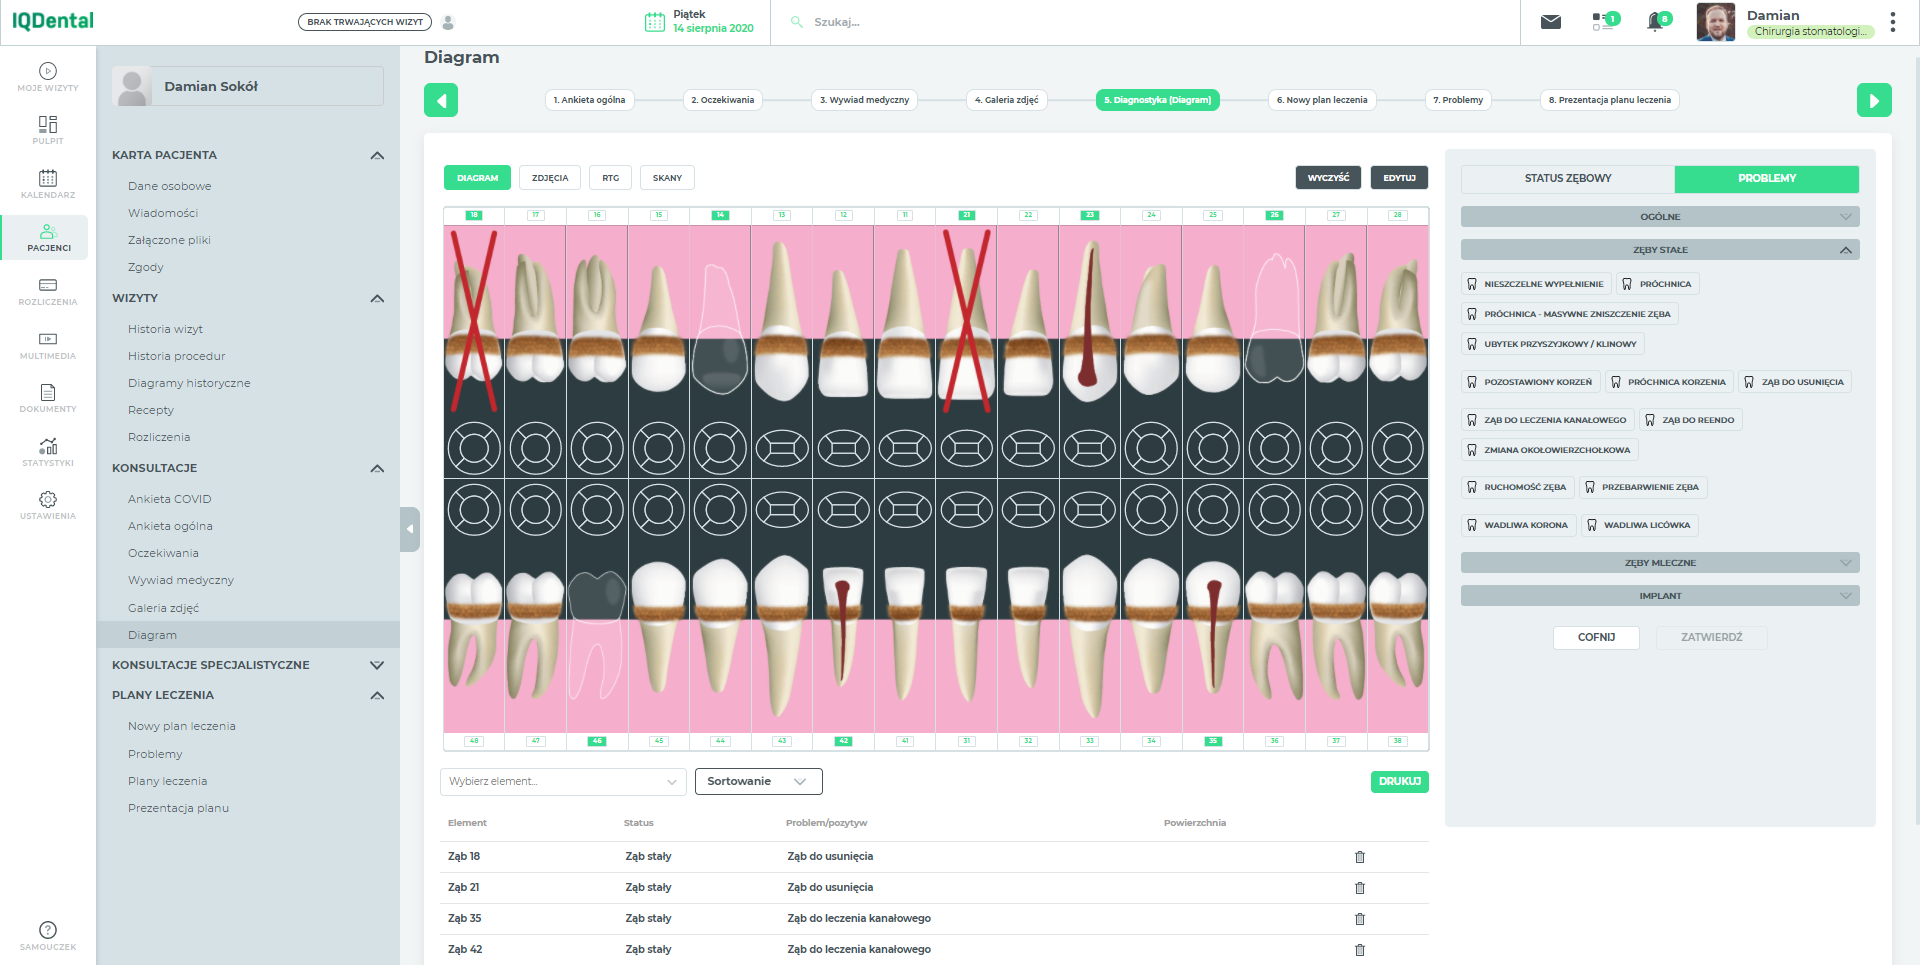Switch to Problemy tab

[1767, 179]
